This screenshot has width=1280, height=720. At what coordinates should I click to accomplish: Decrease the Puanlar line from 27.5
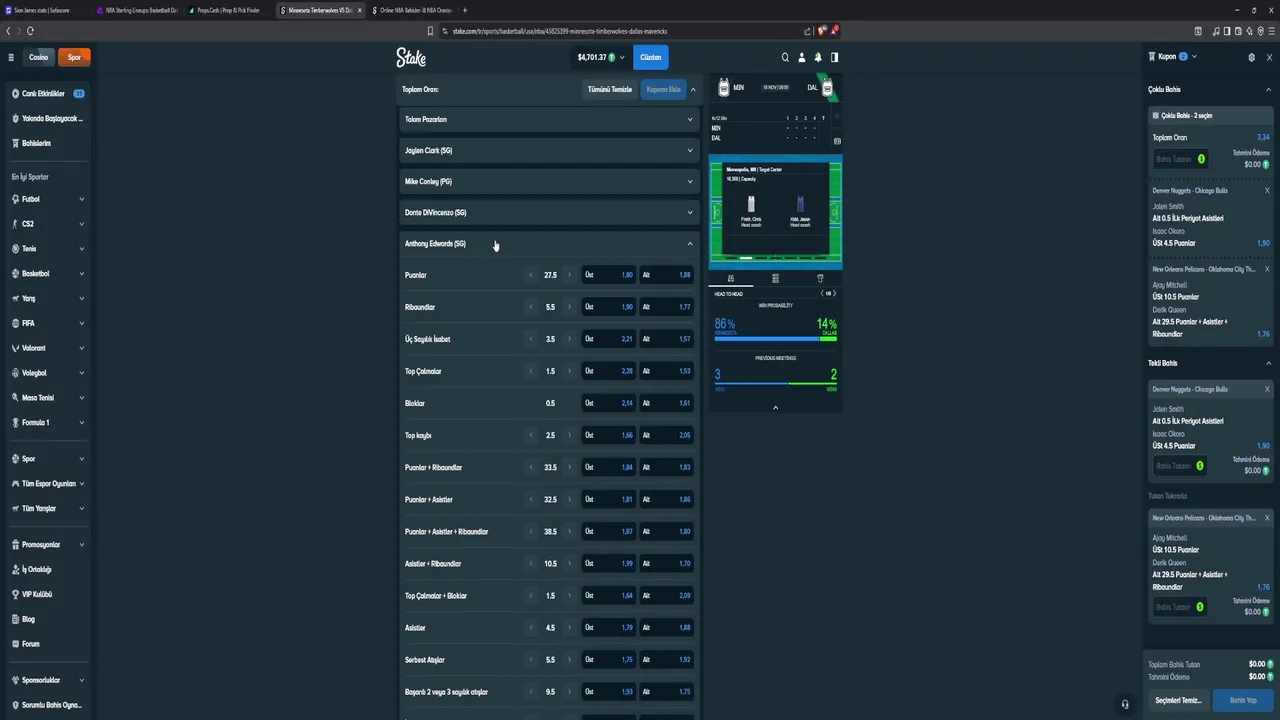coord(531,275)
